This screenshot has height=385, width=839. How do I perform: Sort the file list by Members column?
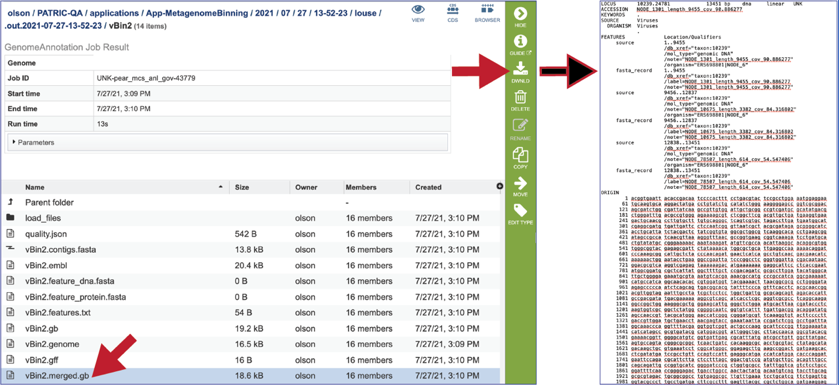coord(361,188)
